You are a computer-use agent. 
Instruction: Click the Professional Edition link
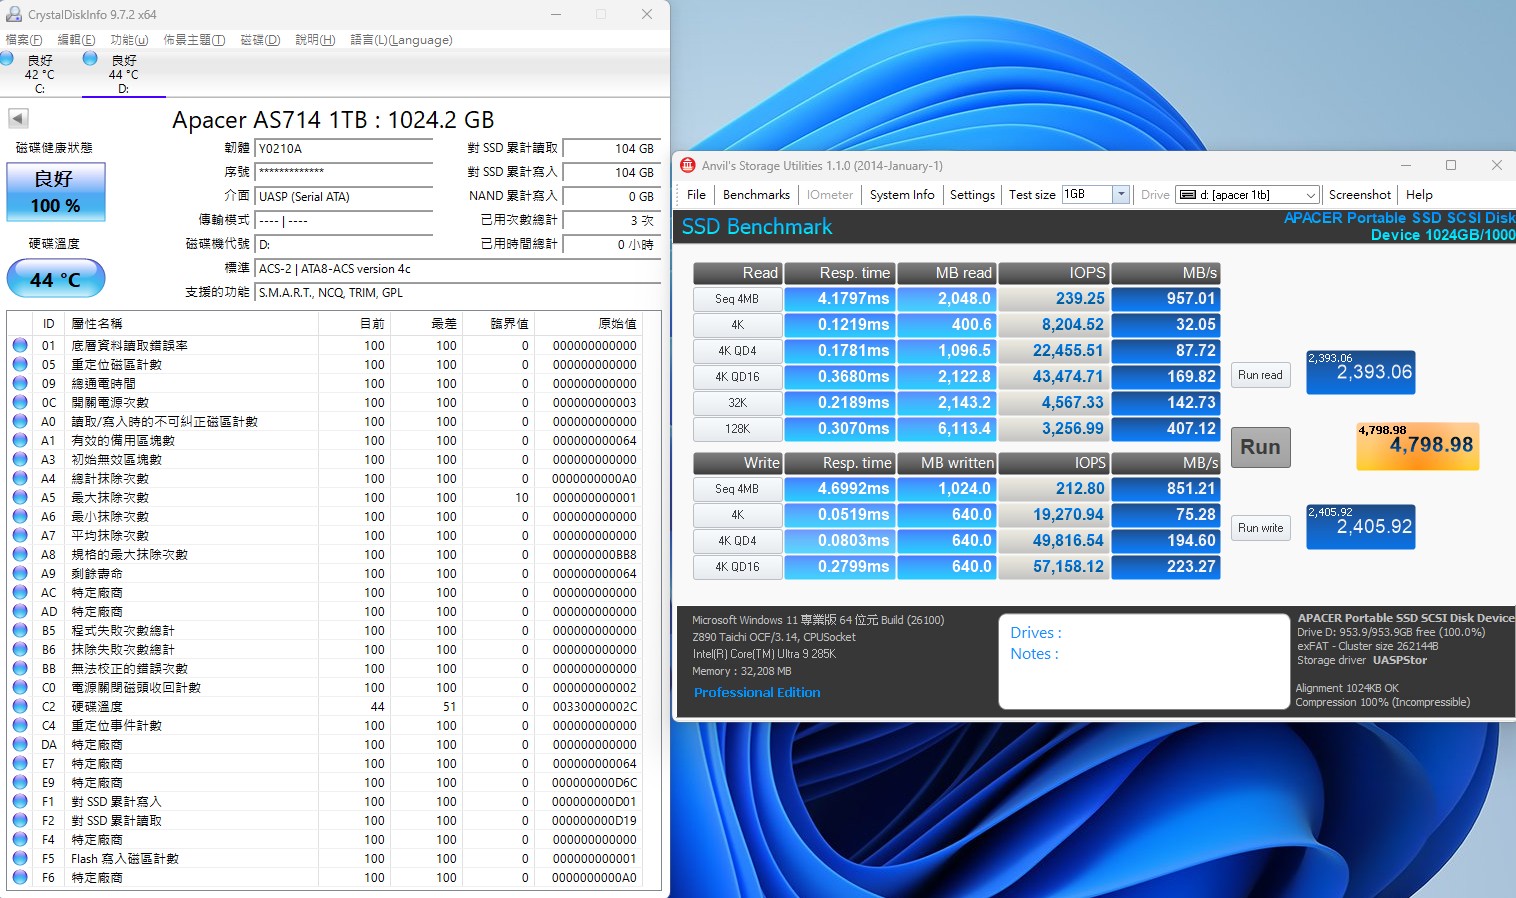[x=757, y=692]
